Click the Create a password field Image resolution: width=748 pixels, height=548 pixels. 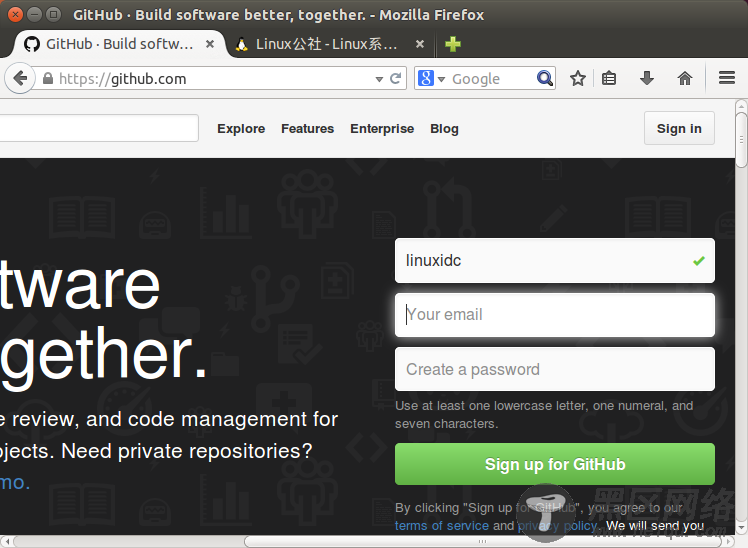pyautogui.click(x=555, y=369)
